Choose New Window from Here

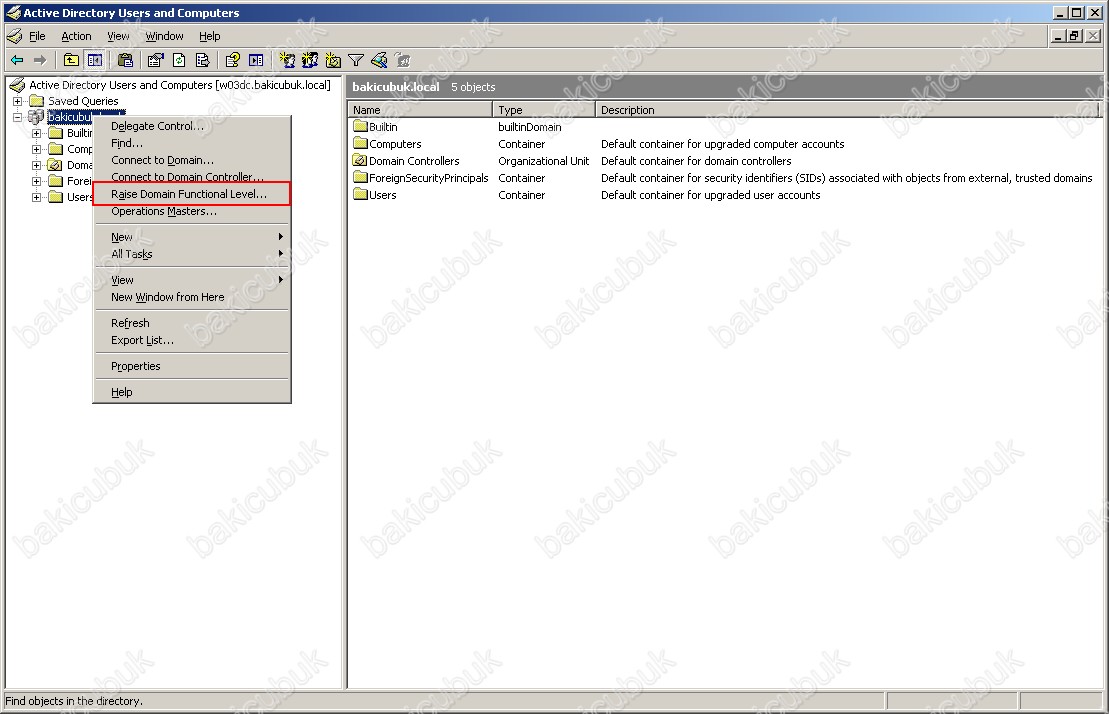click(192, 297)
